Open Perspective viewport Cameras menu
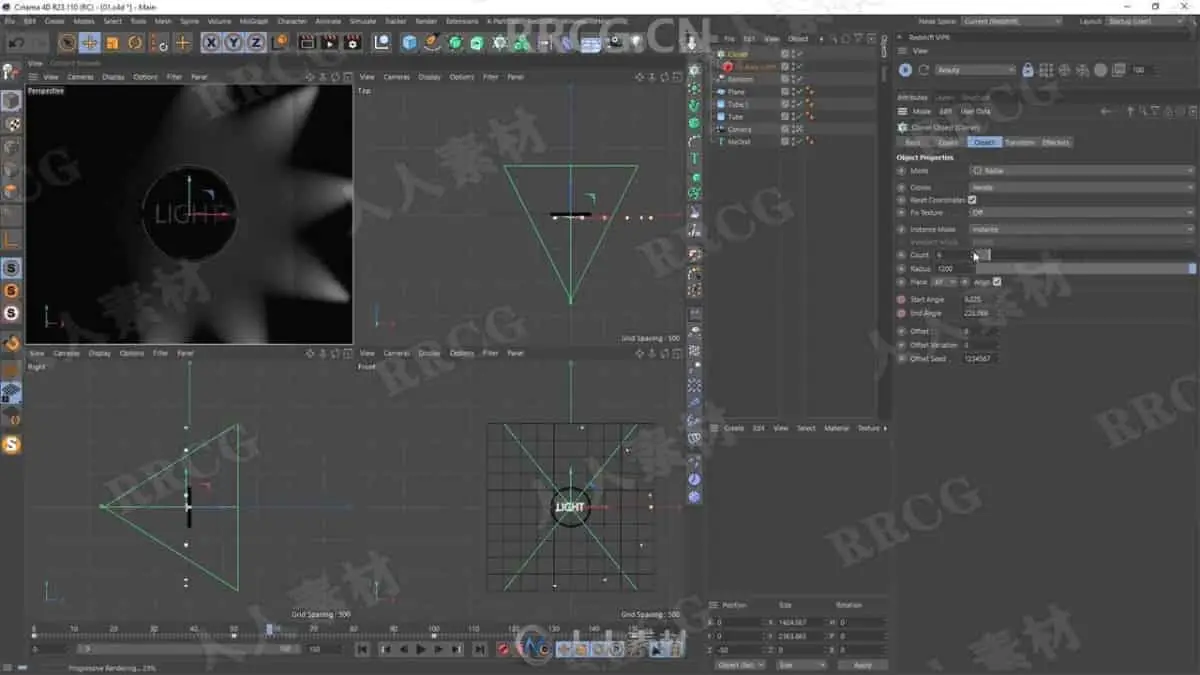The height and width of the screenshot is (675, 1200). (80, 77)
